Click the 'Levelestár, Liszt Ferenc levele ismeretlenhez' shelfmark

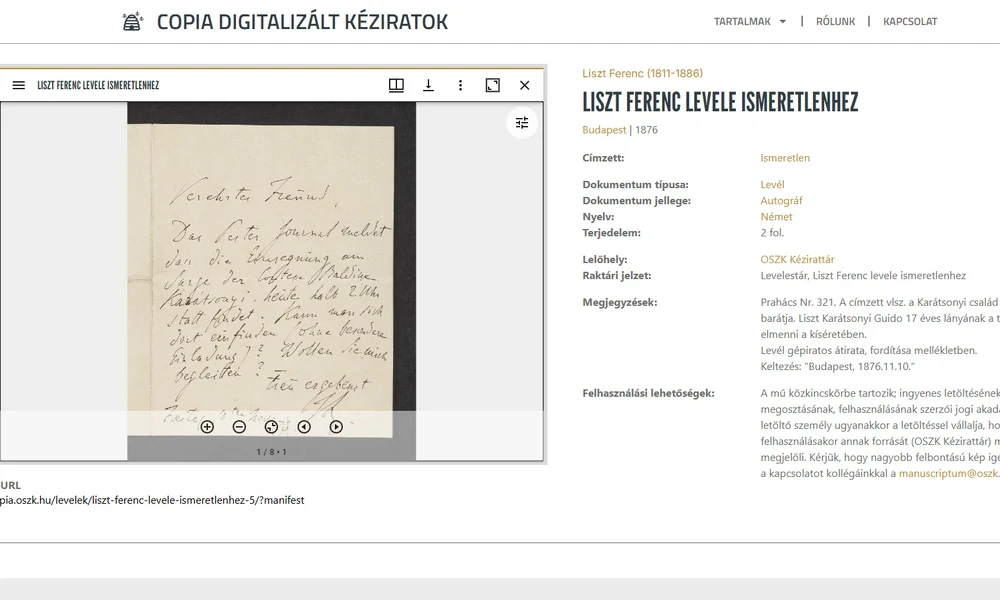tap(863, 276)
